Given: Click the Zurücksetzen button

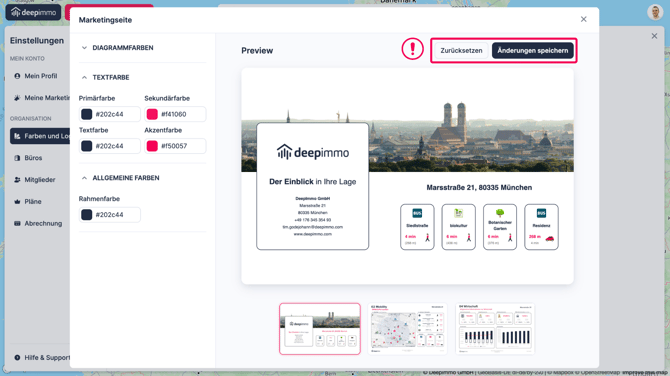Looking at the screenshot, I should (461, 50).
